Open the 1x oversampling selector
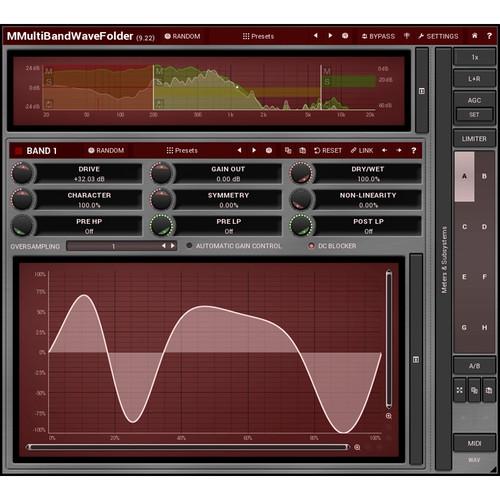The height and width of the screenshot is (500, 500). [474, 57]
